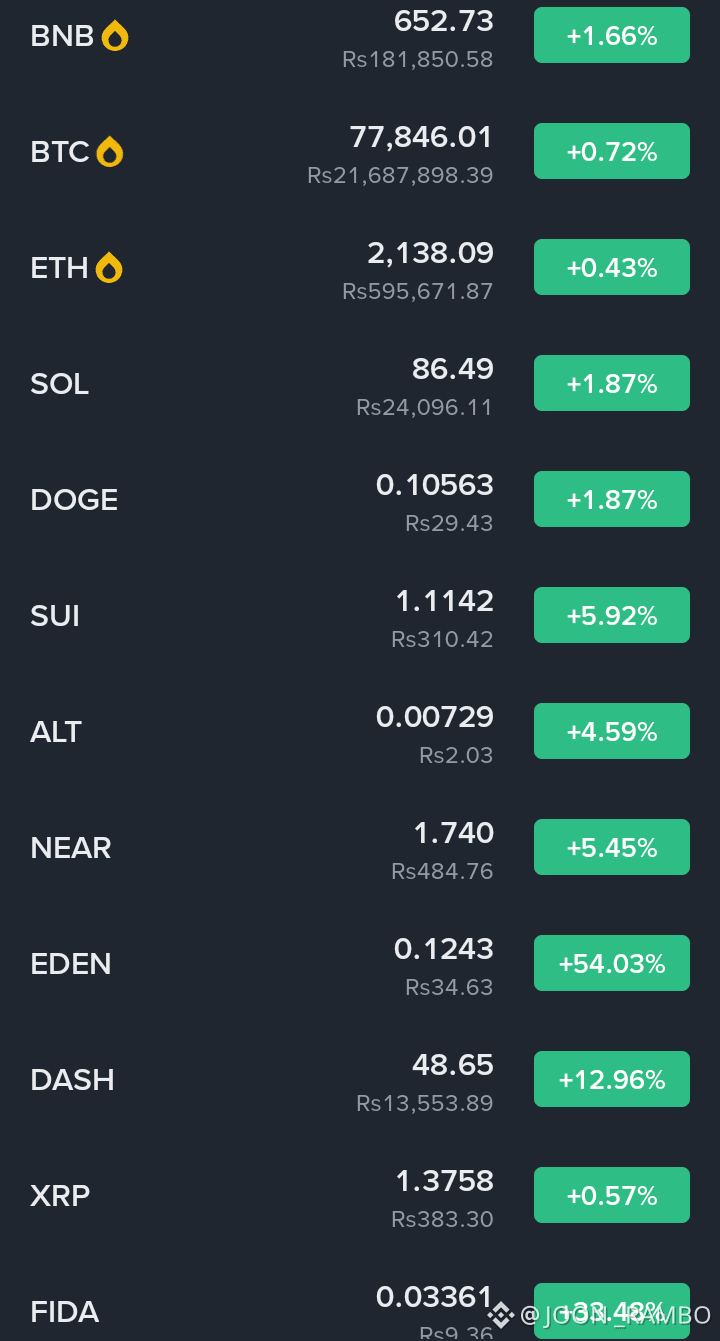Tap the SUI +5.92% change badge
The height and width of the screenshot is (1341, 720).
tap(612, 615)
